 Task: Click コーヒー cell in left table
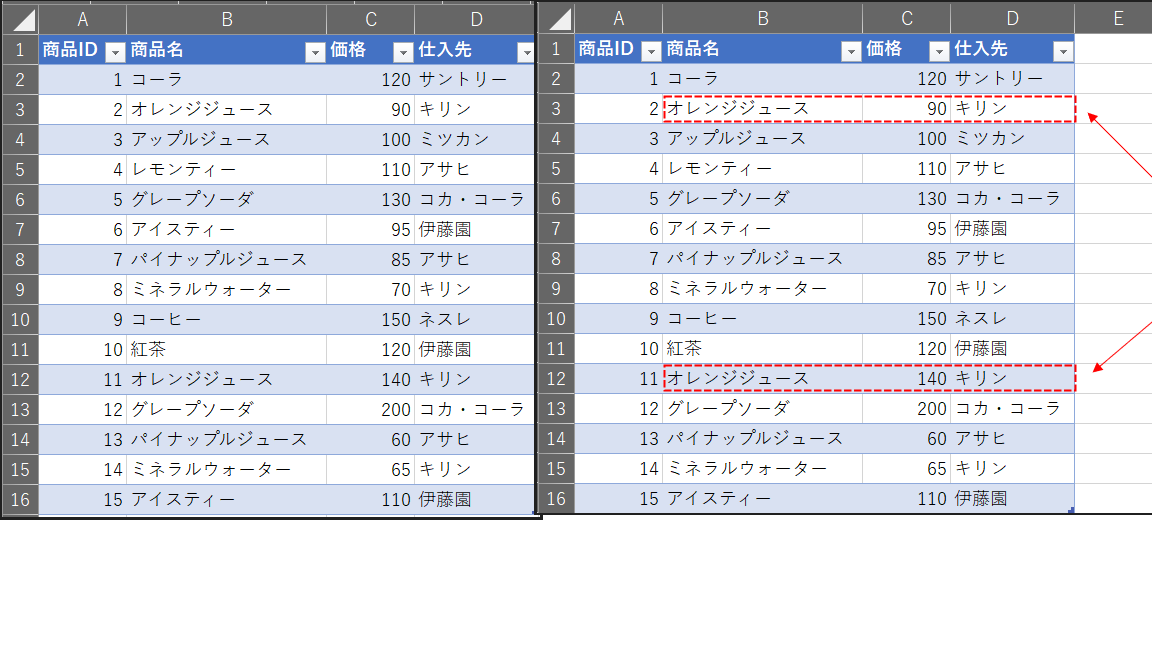coord(226,320)
